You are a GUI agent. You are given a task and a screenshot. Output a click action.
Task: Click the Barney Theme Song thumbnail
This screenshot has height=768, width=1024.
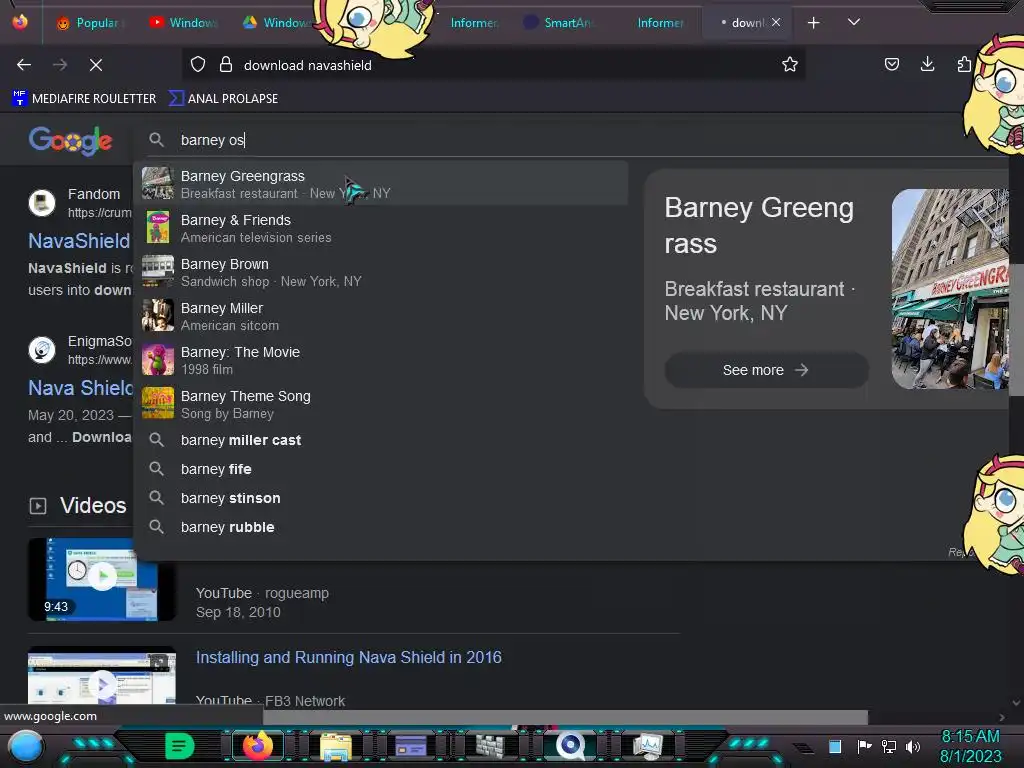158,403
